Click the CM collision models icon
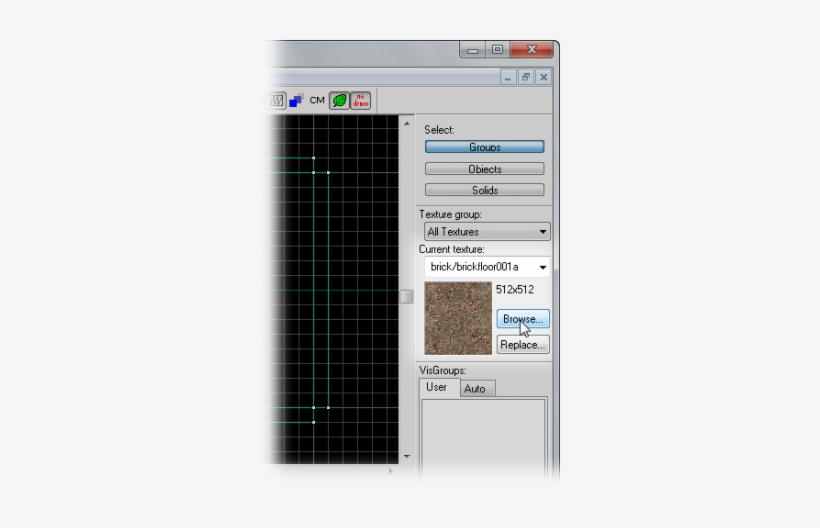This screenshot has height=528, width=820. [x=317, y=100]
